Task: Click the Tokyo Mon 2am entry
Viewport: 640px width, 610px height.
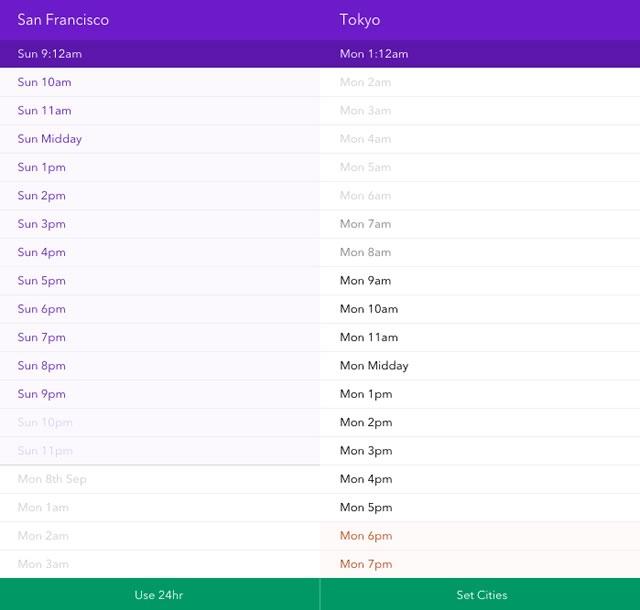Action: (480, 82)
